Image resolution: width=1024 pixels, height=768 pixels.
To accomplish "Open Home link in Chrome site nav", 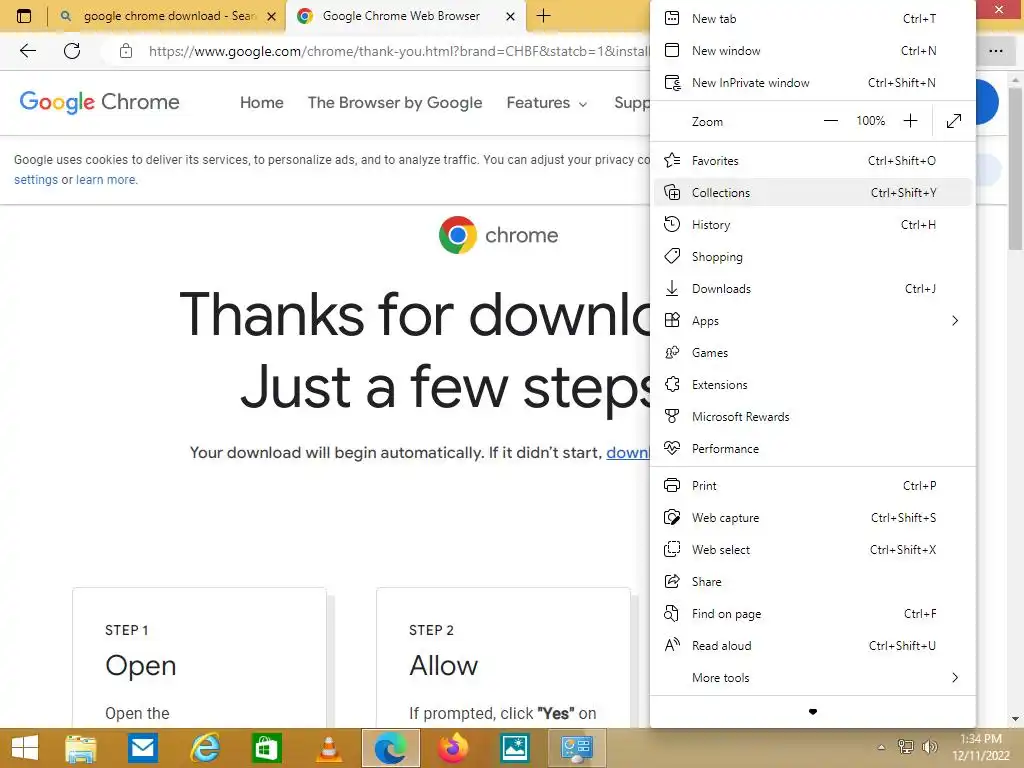I will point(261,103).
